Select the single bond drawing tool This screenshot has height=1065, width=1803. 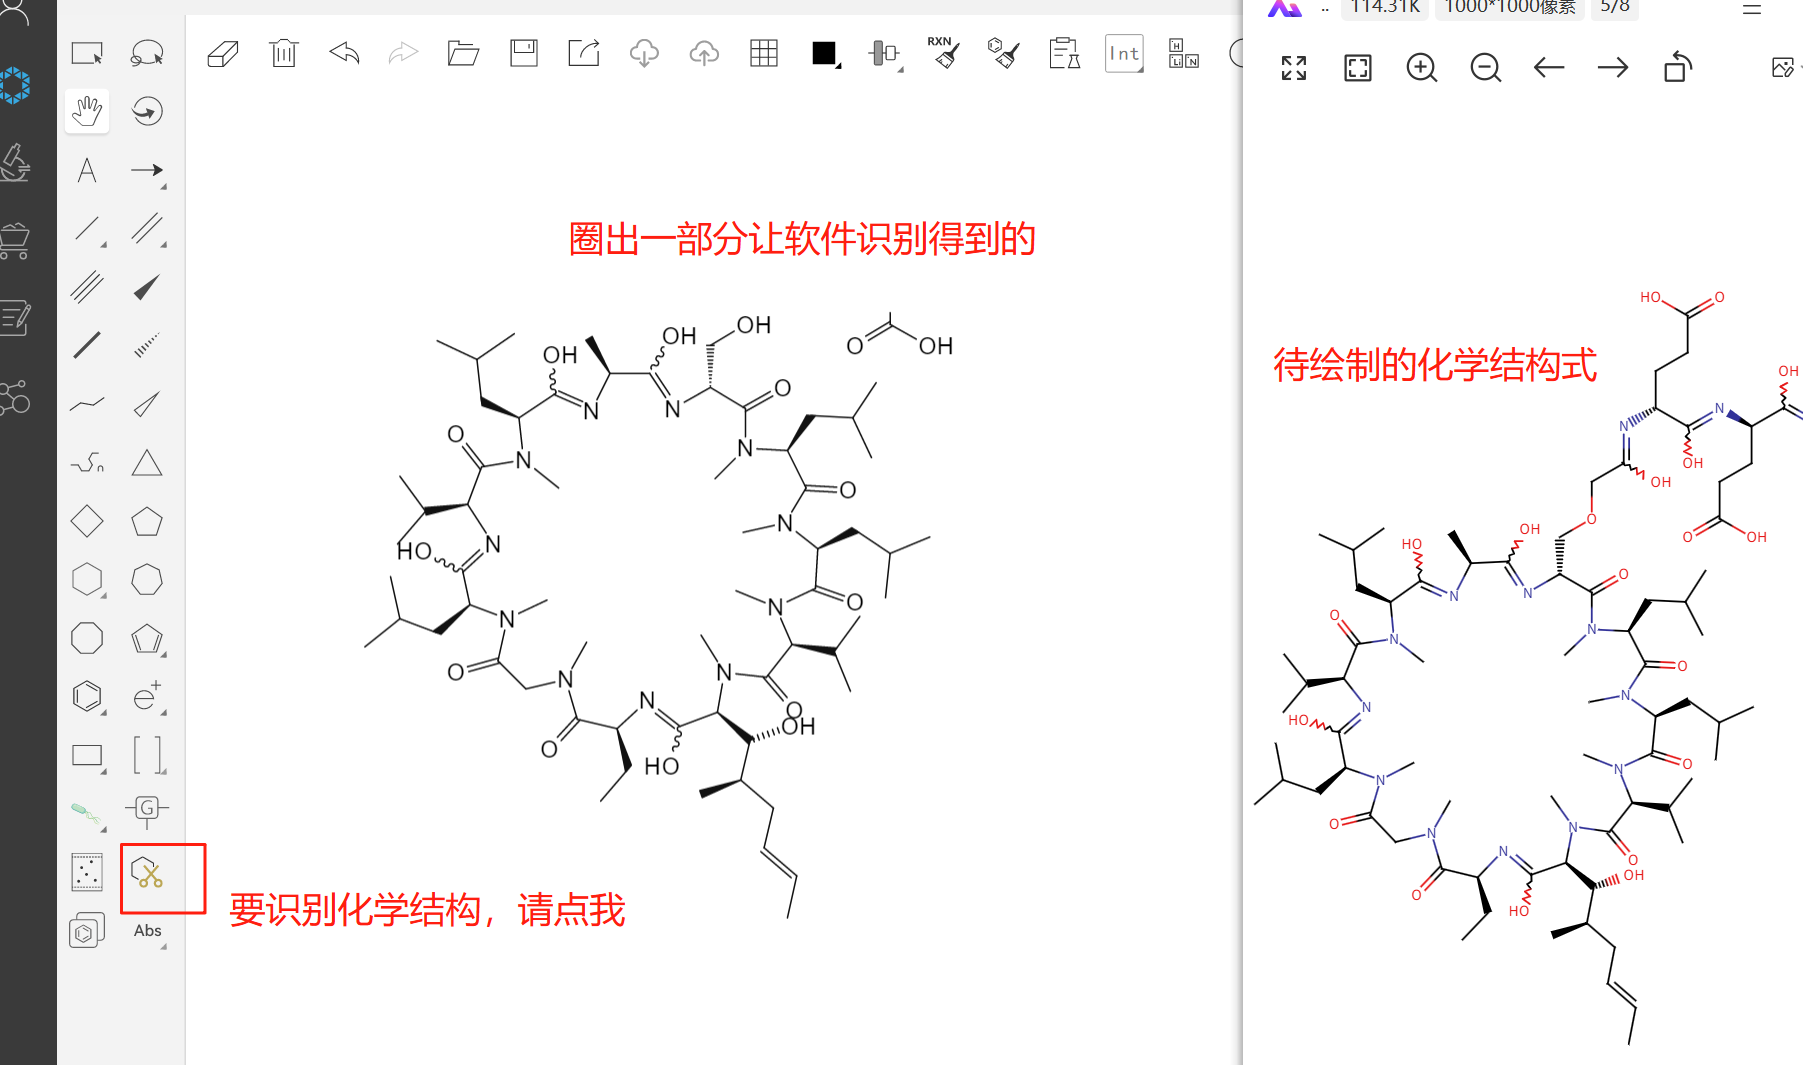[x=86, y=230]
